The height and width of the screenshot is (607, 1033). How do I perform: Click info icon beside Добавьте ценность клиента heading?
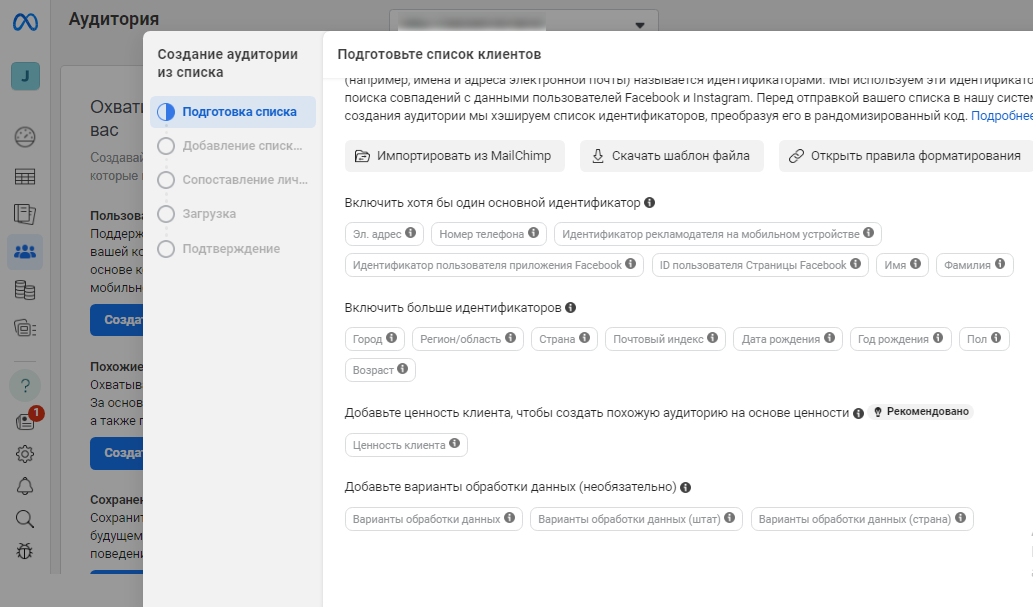pyautogui.click(x=858, y=413)
